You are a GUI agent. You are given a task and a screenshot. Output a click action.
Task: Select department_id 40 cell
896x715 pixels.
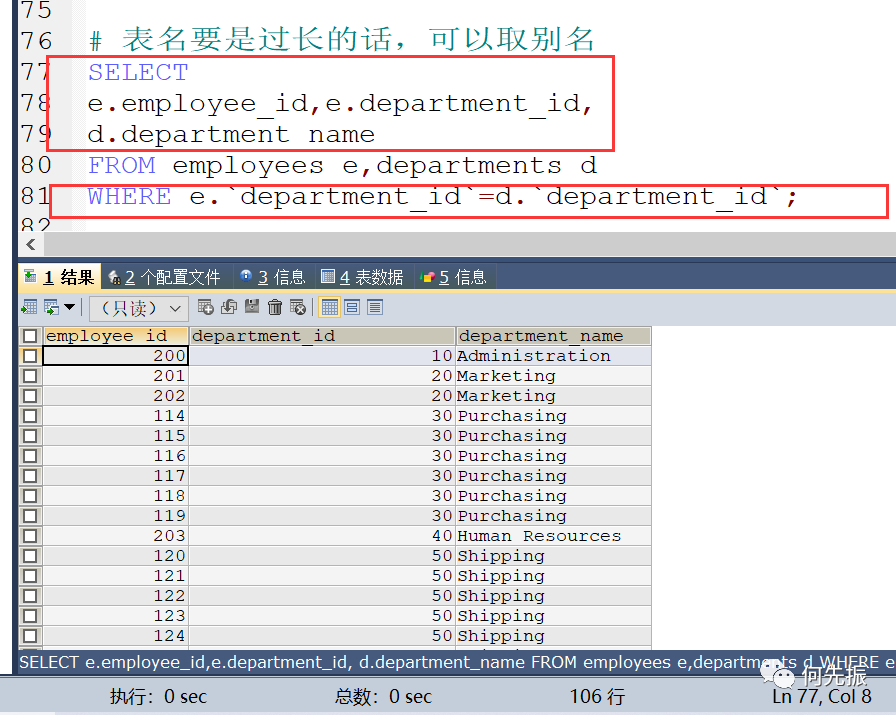pyautogui.click(x=322, y=536)
